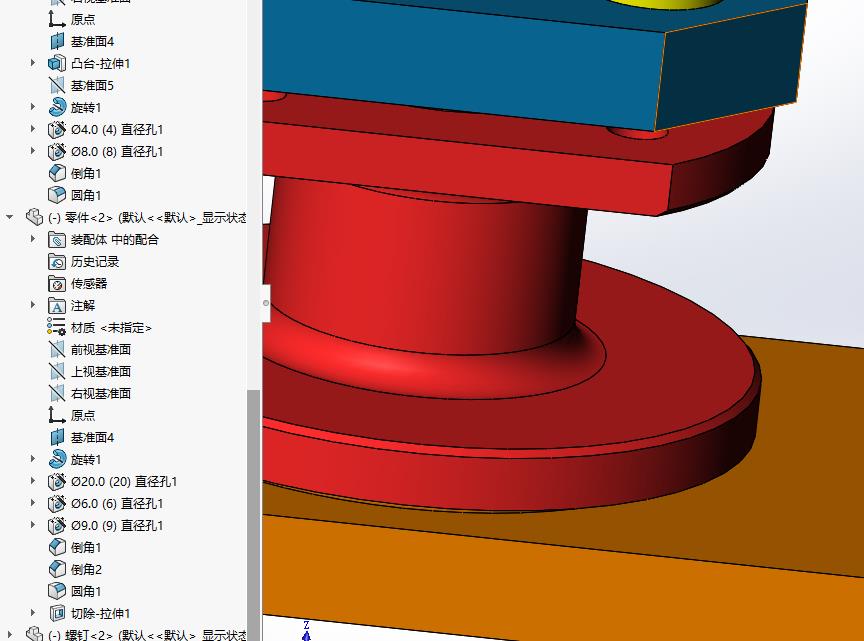Select the 历史记录 history folder icon
The height and width of the screenshot is (641, 864).
pyautogui.click(x=57, y=261)
